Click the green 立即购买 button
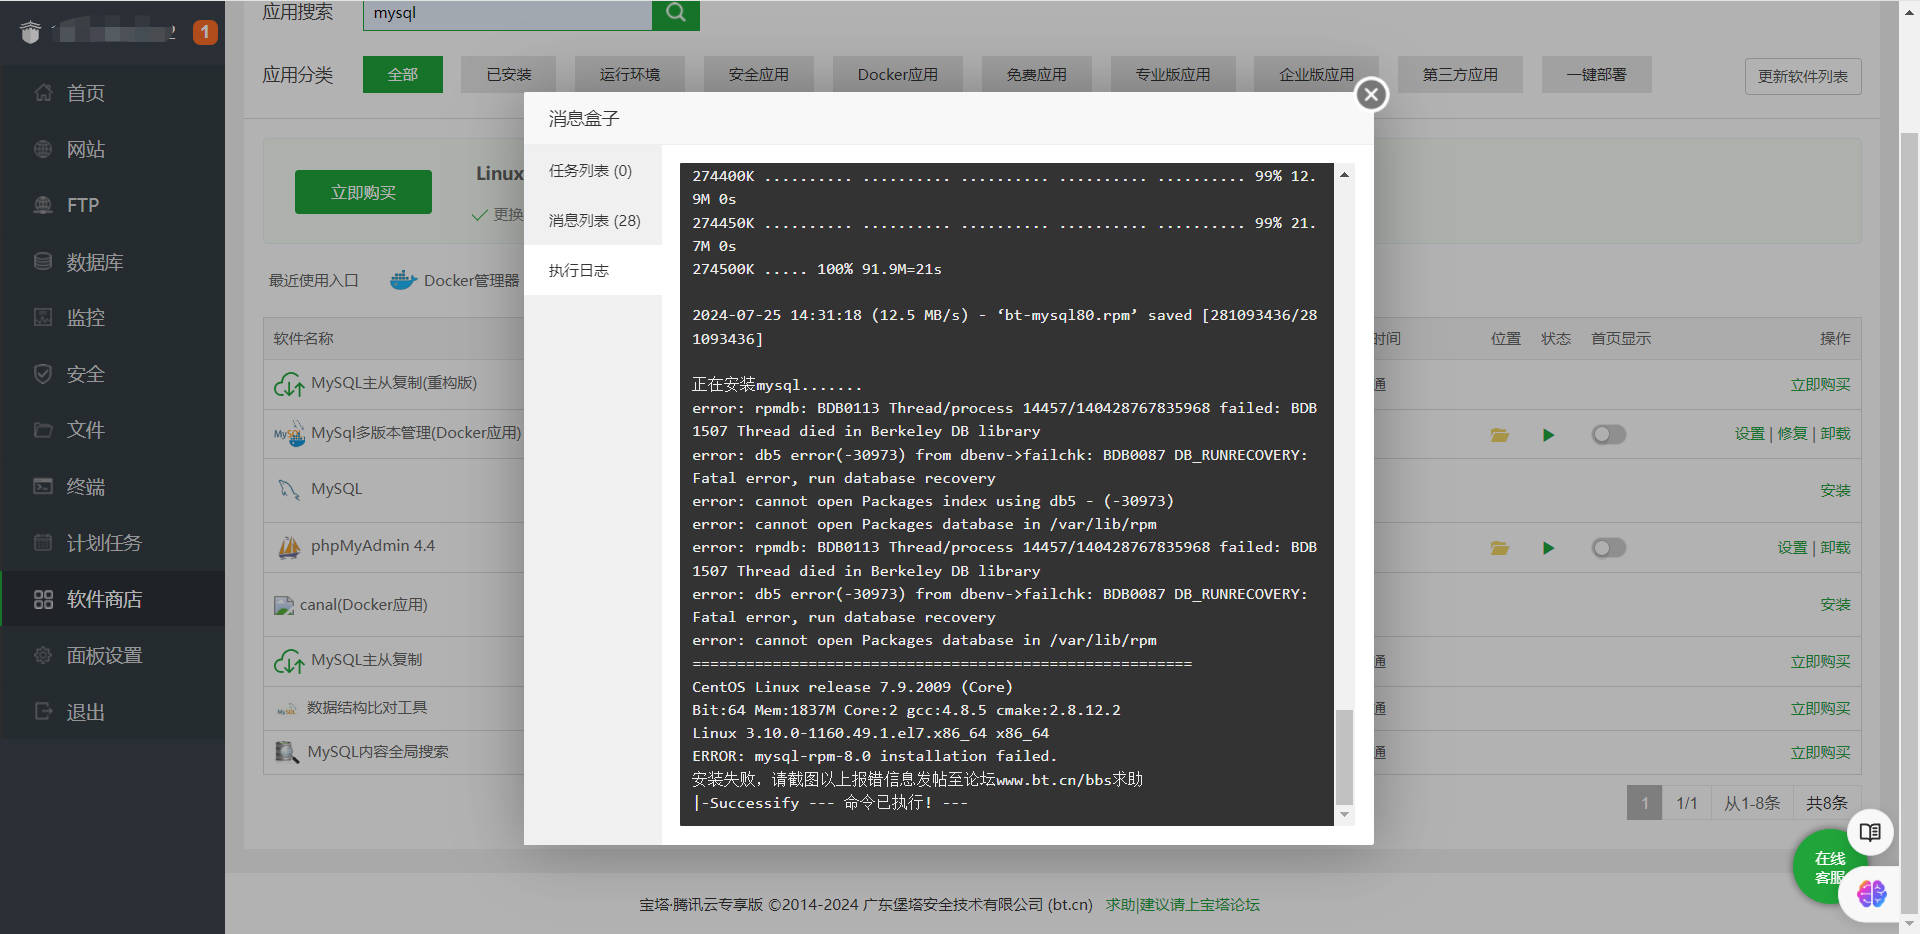The height and width of the screenshot is (934, 1920). click(x=363, y=192)
